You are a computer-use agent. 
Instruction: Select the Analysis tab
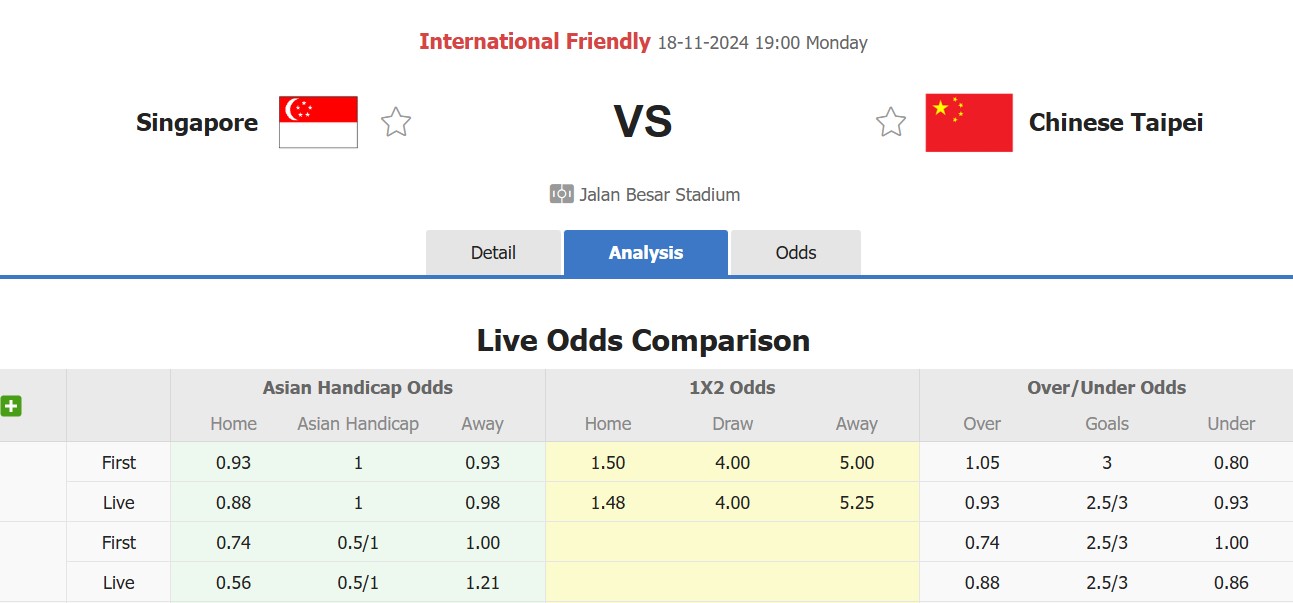coord(645,252)
